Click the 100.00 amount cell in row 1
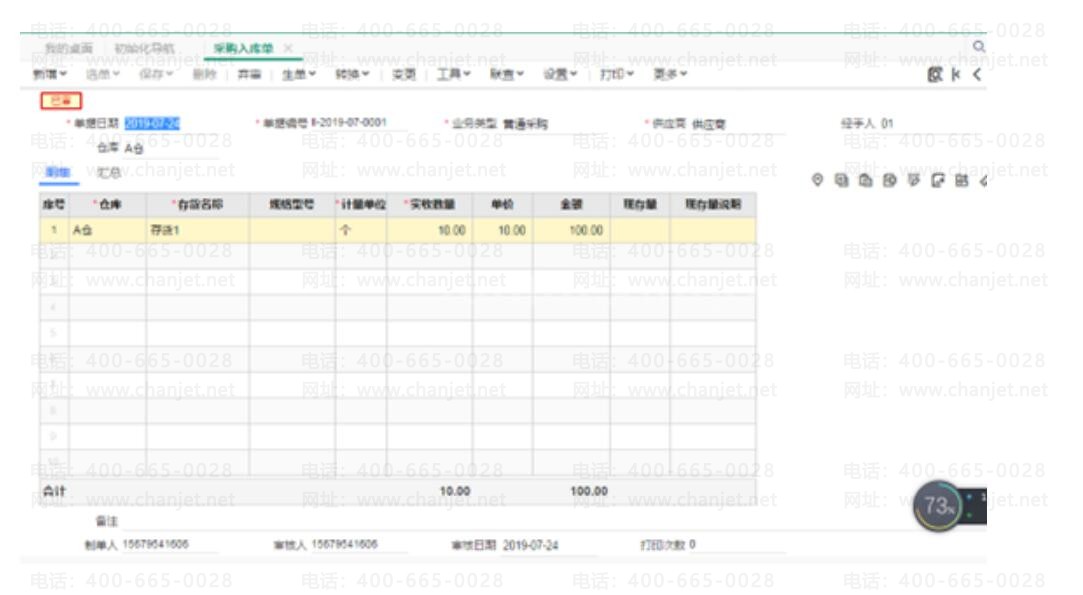Viewport: 1083px width, 595px height. click(571, 230)
